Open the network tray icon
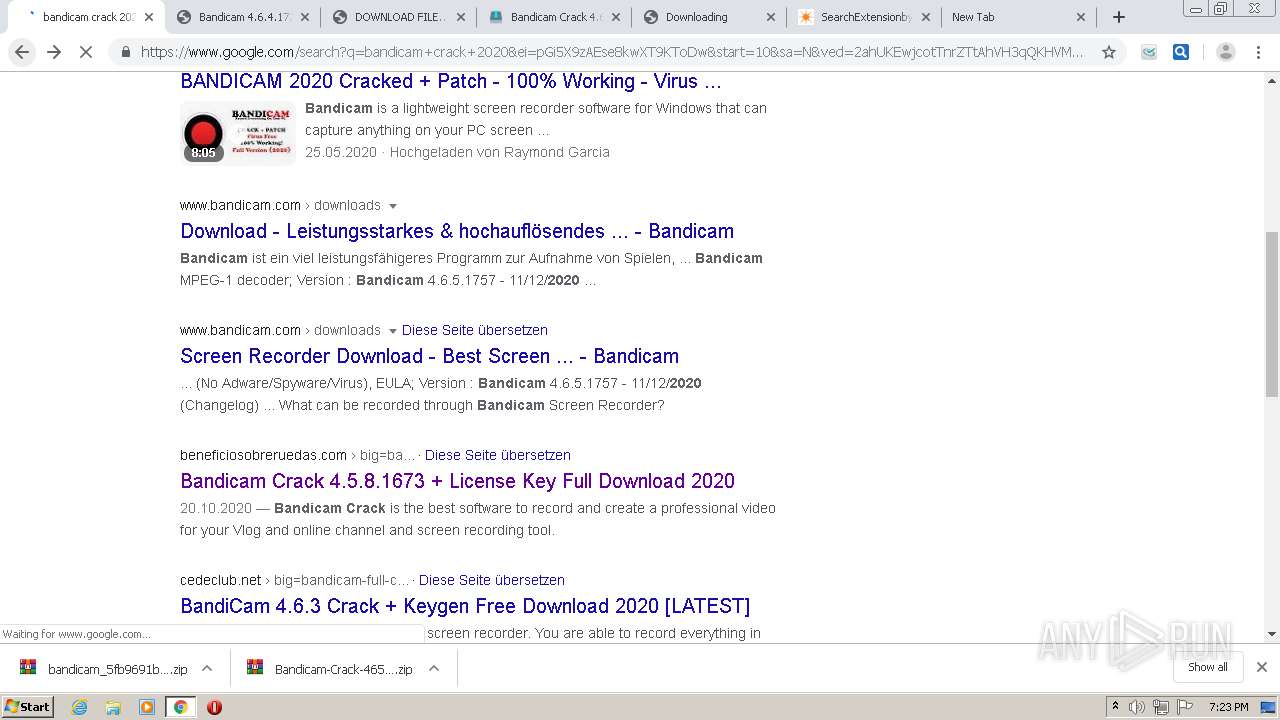Screen dimensions: 1280x720 pyautogui.click(x=1161, y=707)
